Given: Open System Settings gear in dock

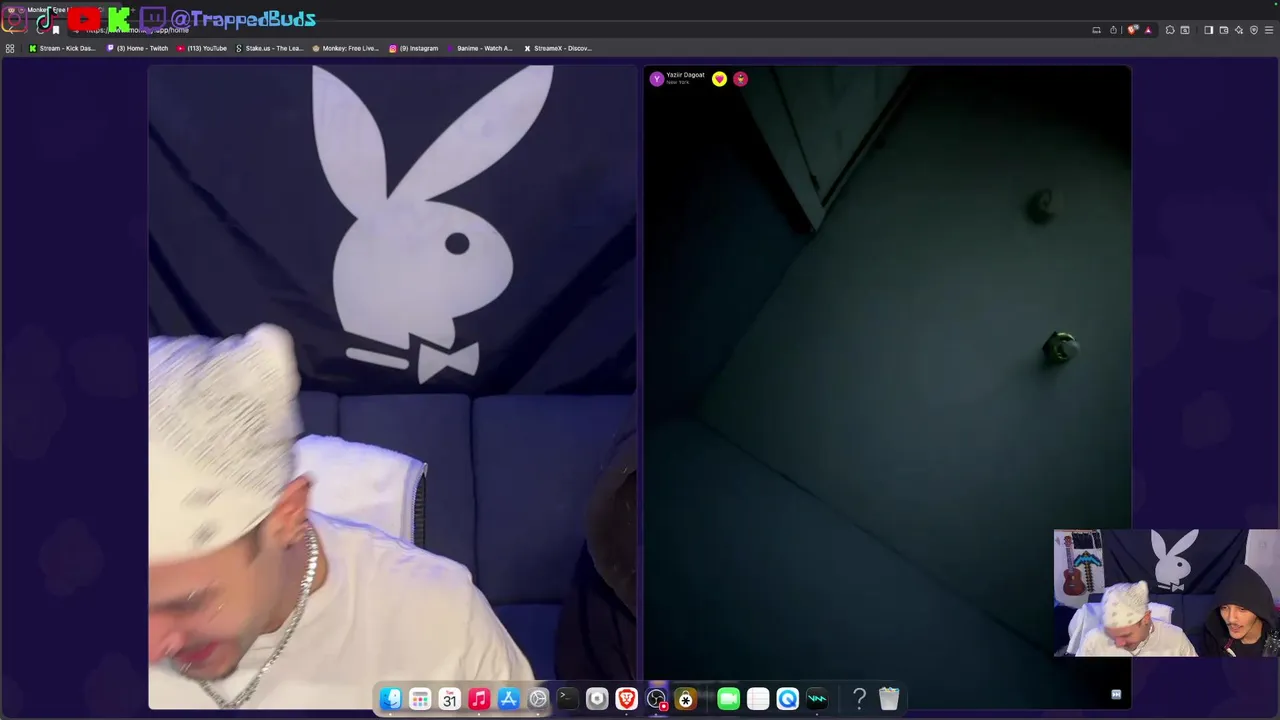Looking at the screenshot, I should [x=538, y=699].
